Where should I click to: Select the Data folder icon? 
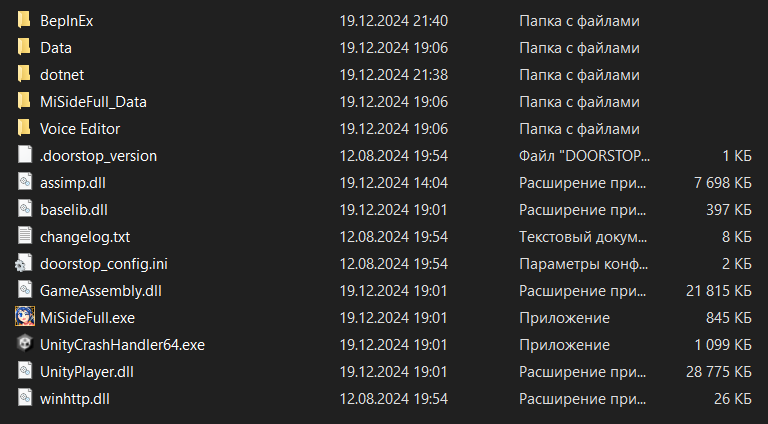(x=25, y=47)
